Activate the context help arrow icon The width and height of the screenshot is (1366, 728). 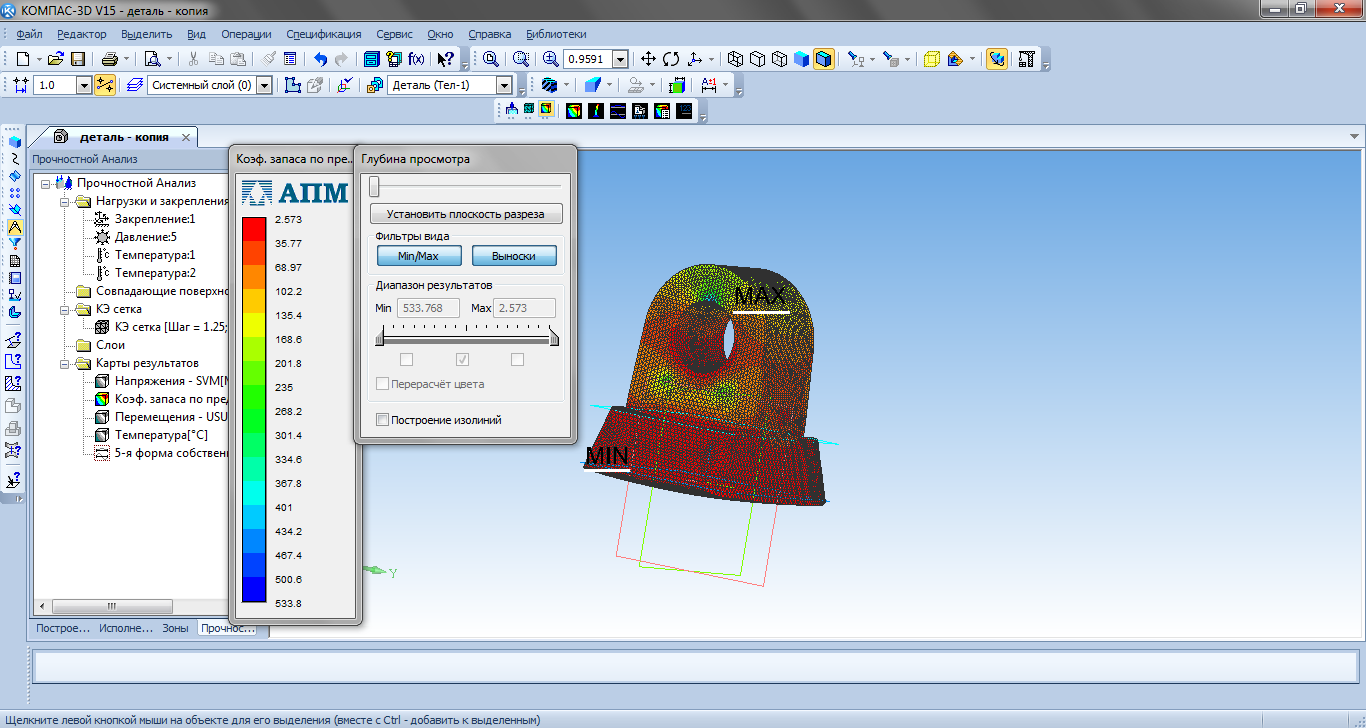coord(447,59)
